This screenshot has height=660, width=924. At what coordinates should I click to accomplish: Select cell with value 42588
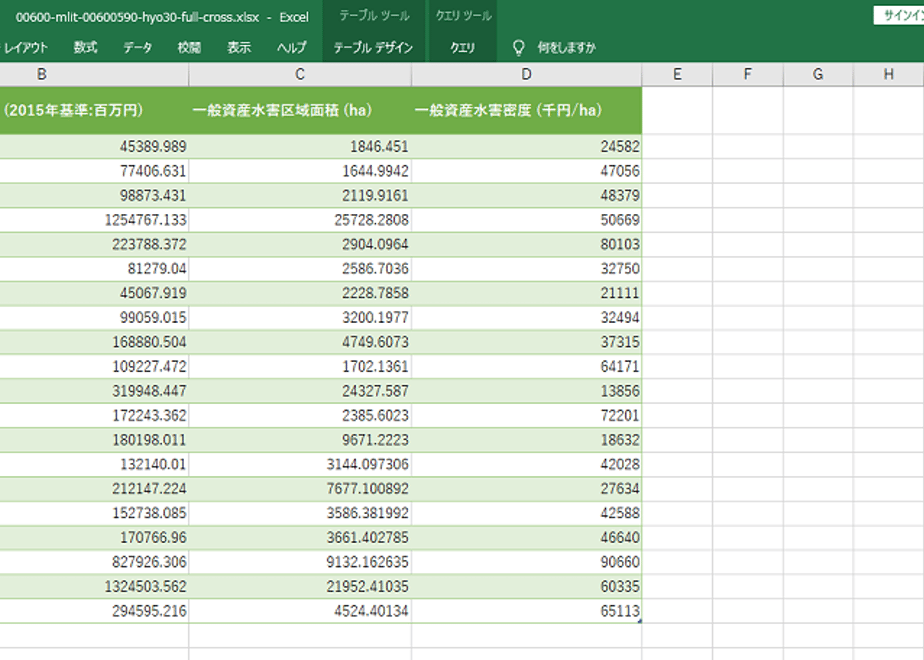pos(526,513)
